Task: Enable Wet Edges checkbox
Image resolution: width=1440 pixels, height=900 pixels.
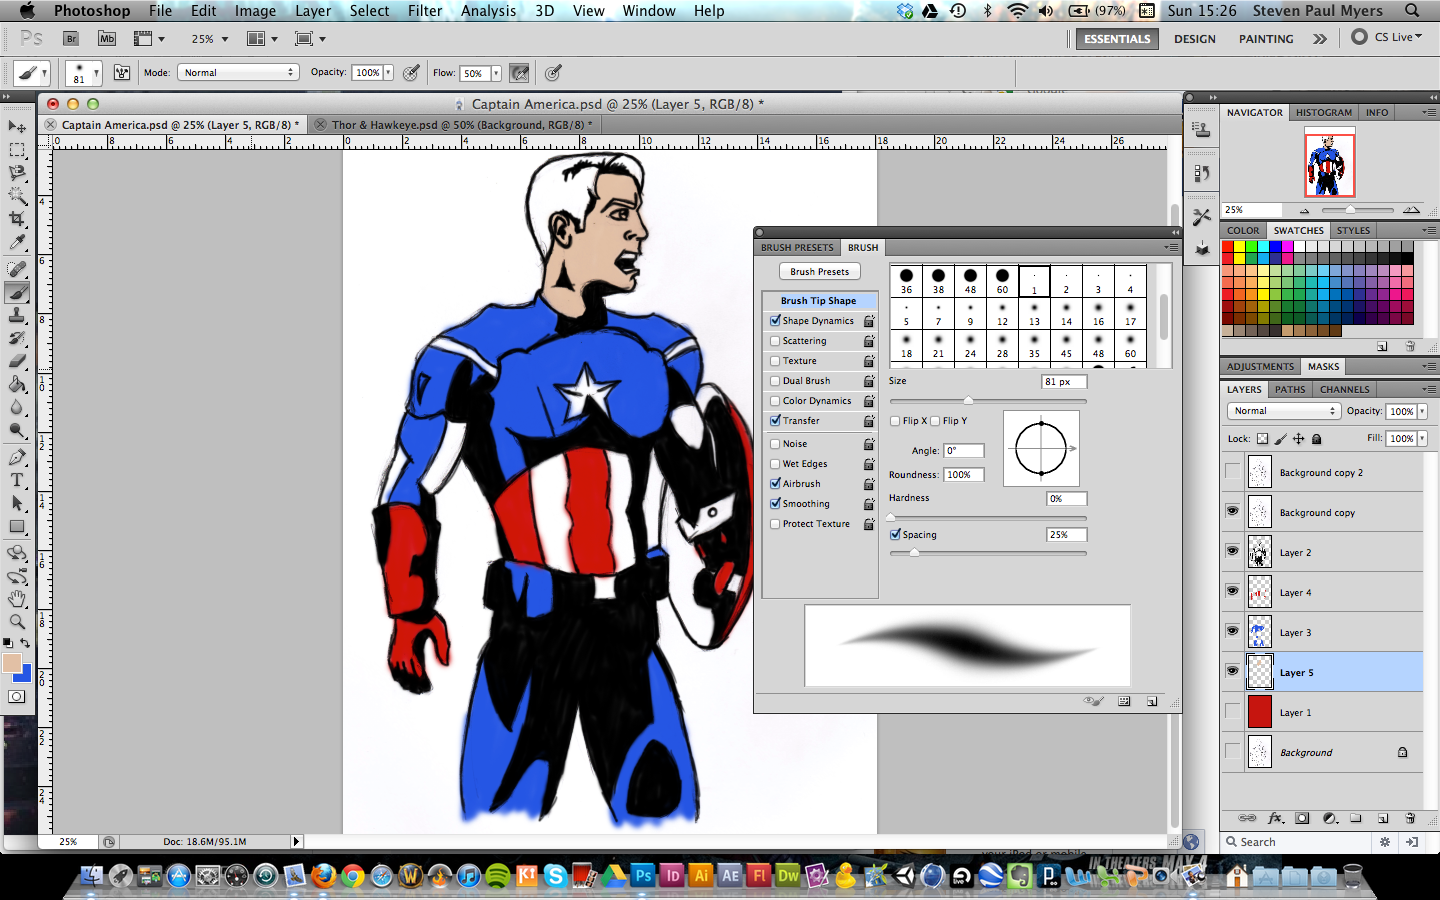Action: pyautogui.click(x=775, y=464)
